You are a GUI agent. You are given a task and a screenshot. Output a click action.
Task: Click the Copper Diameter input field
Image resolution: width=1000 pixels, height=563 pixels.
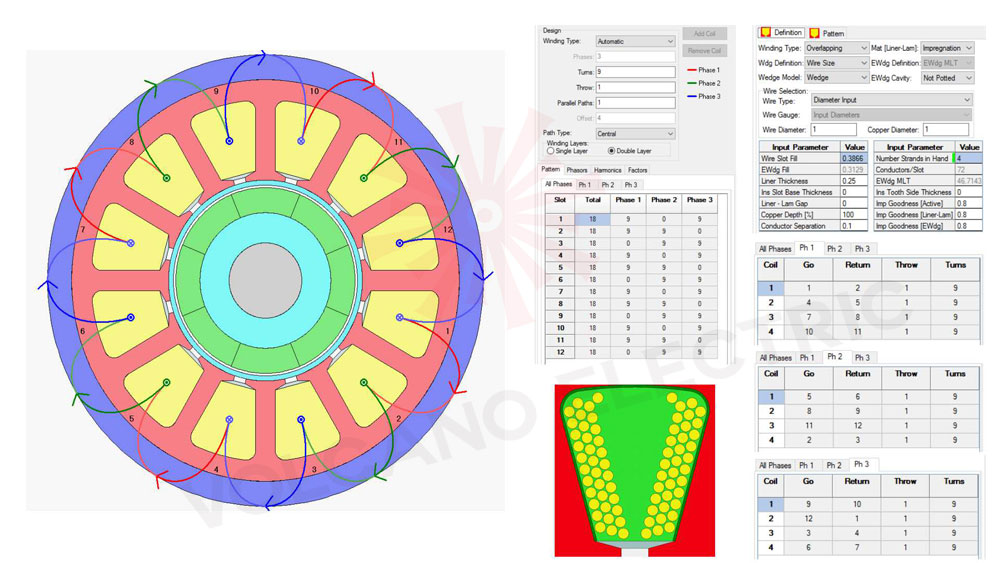pos(946,130)
